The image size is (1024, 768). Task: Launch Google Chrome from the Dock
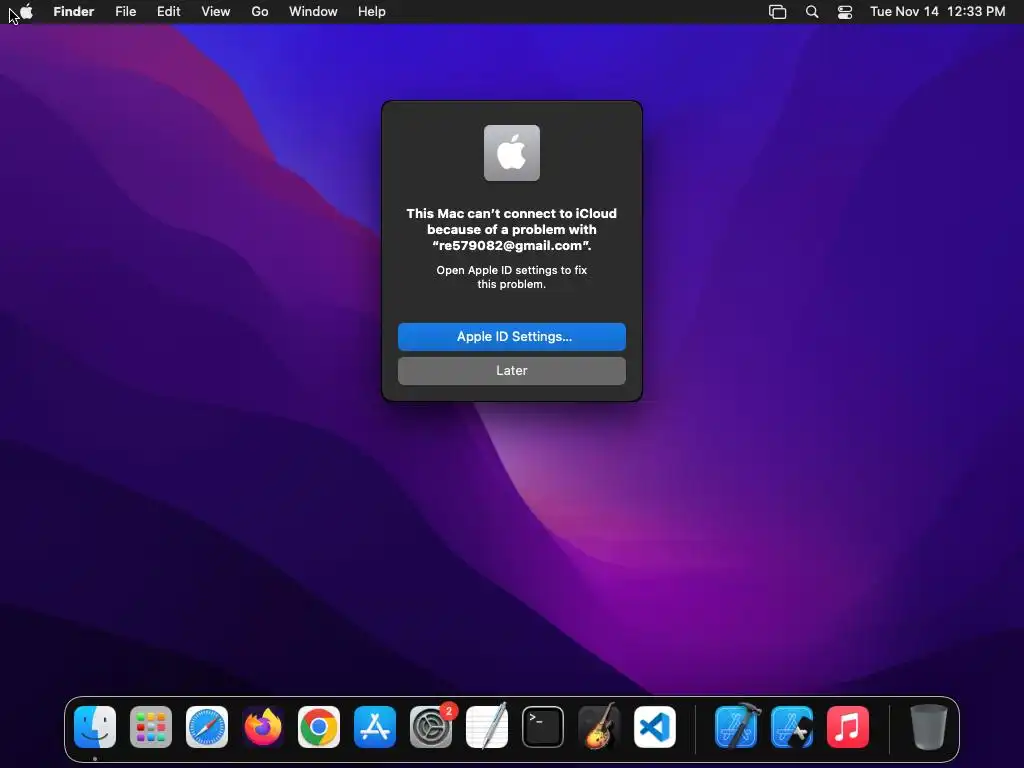tap(319, 727)
